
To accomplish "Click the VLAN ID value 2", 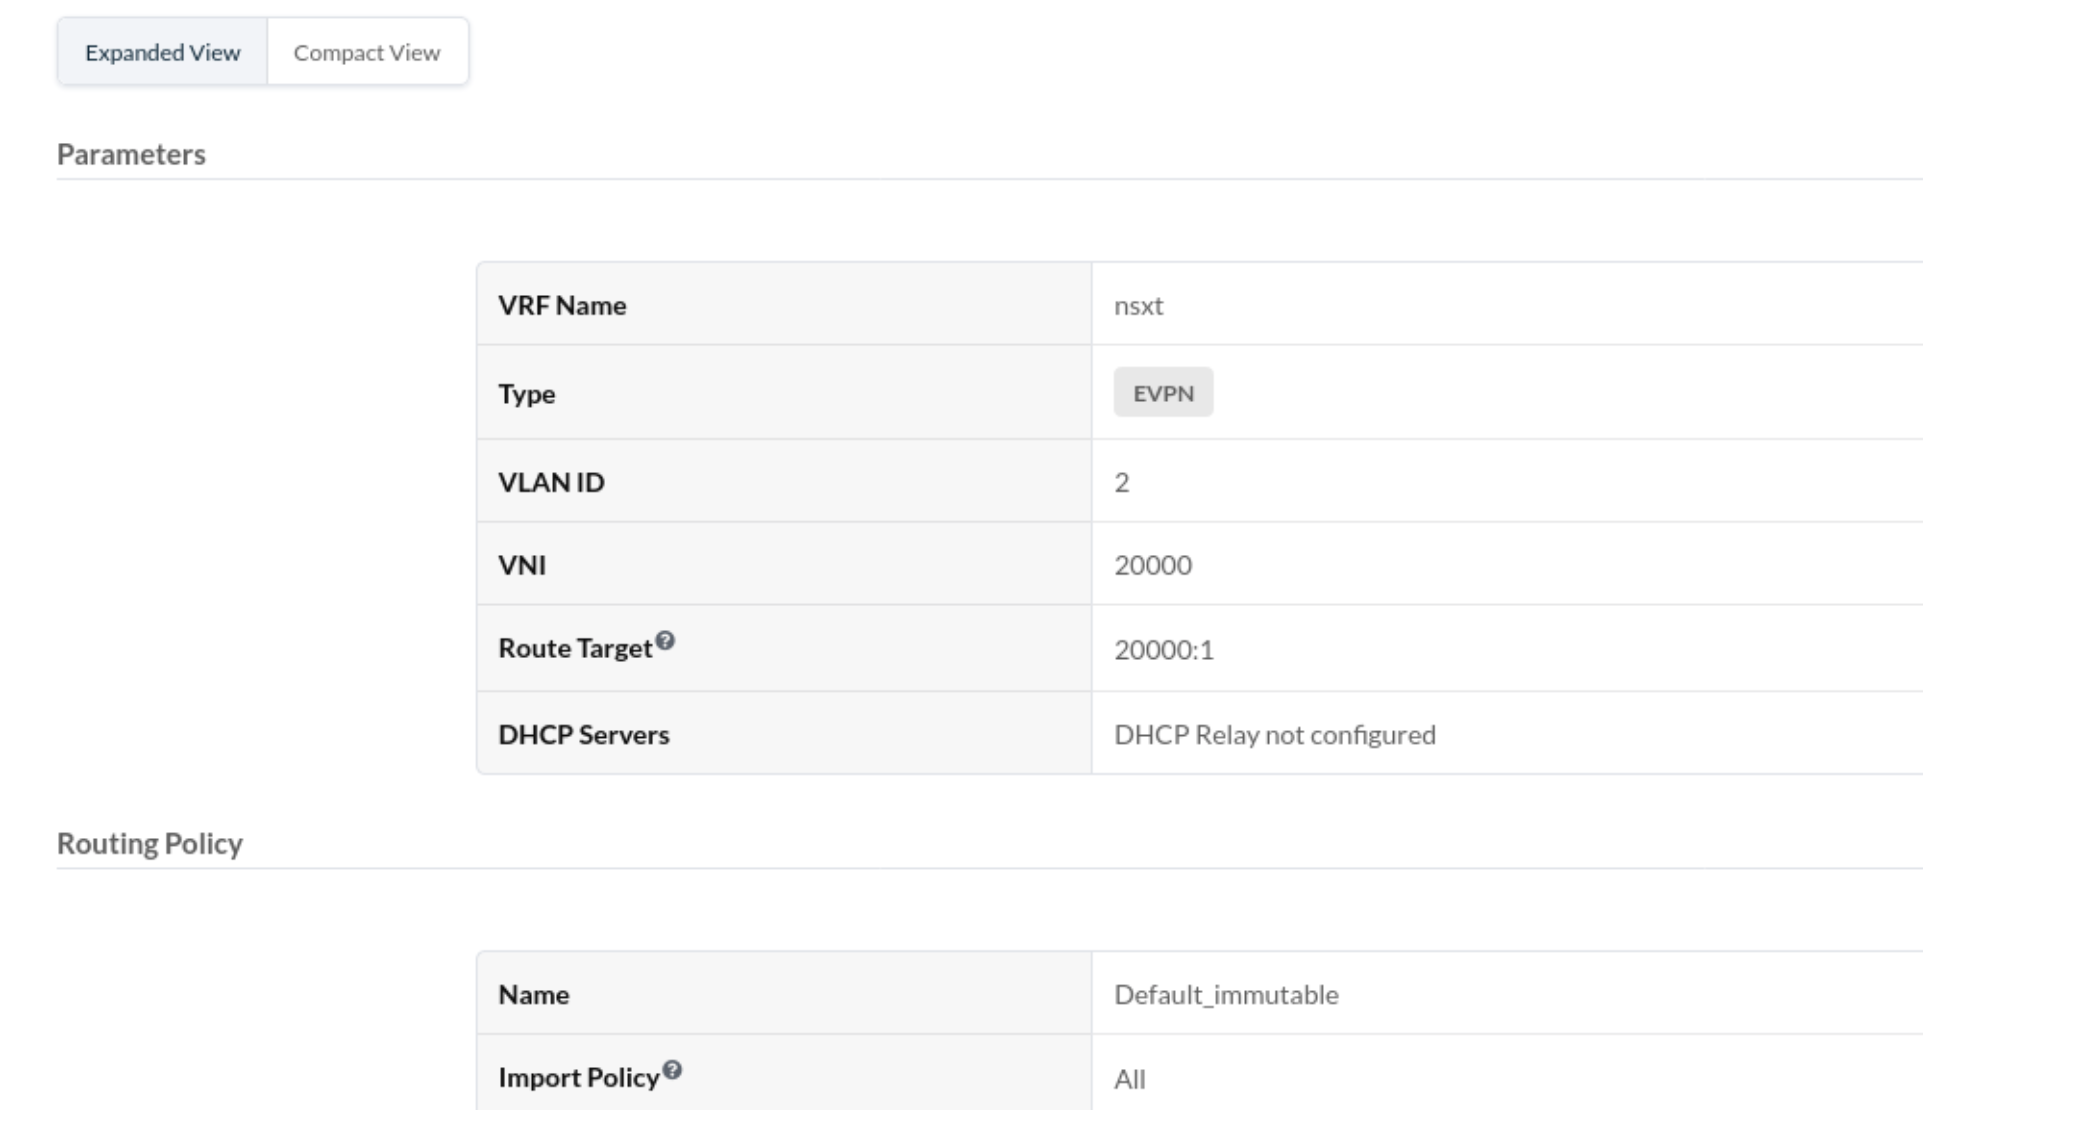I will [1122, 482].
